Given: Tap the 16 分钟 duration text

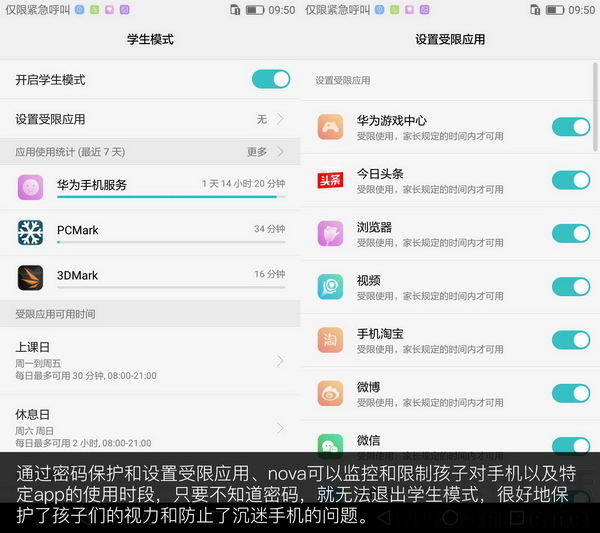Looking at the screenshot, I should (x=270, y=274).
